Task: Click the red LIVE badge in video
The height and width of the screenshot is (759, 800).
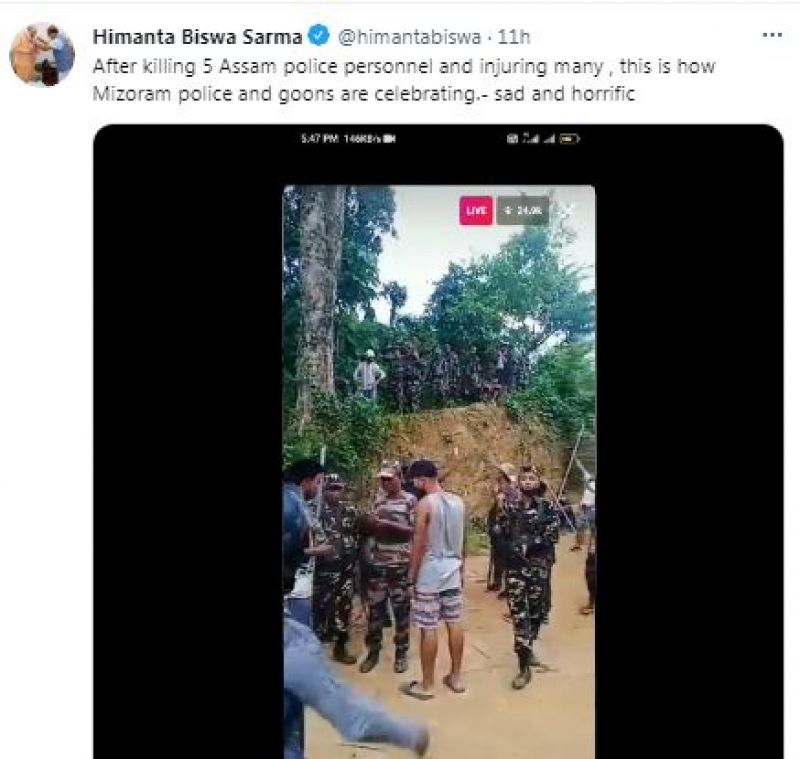Action: (x=476, y=210)
